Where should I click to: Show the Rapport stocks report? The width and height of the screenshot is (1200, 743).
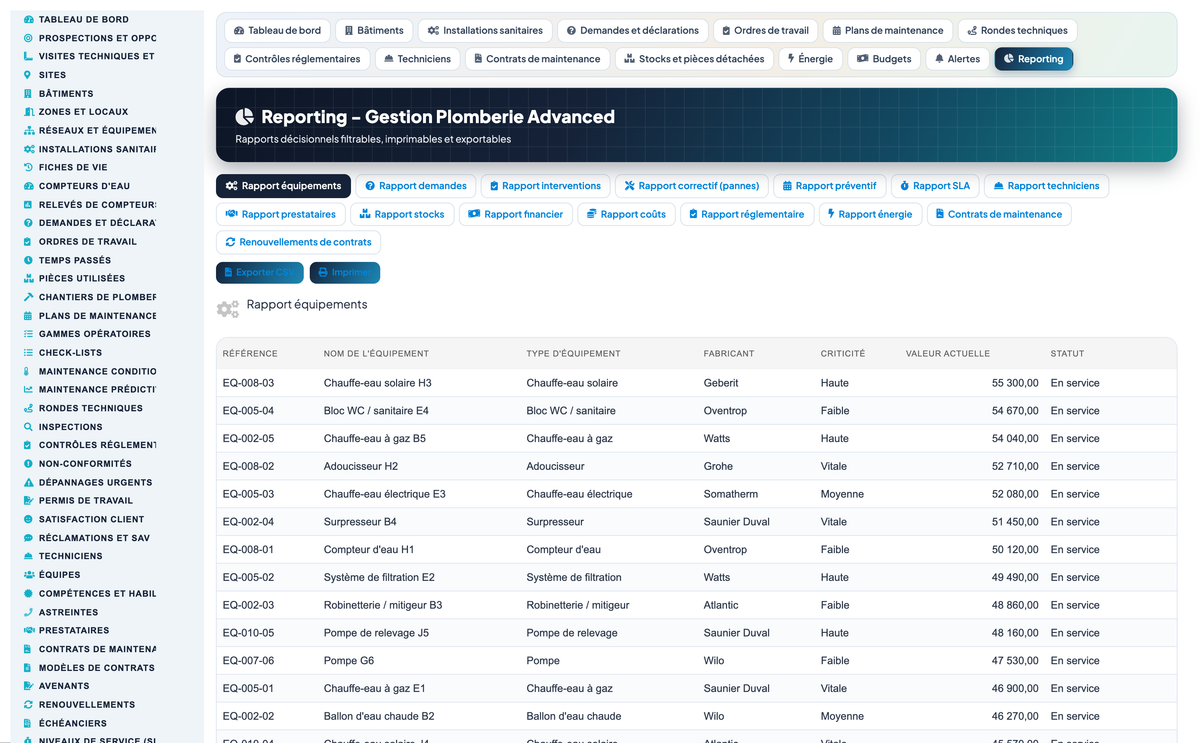(402, 214)
